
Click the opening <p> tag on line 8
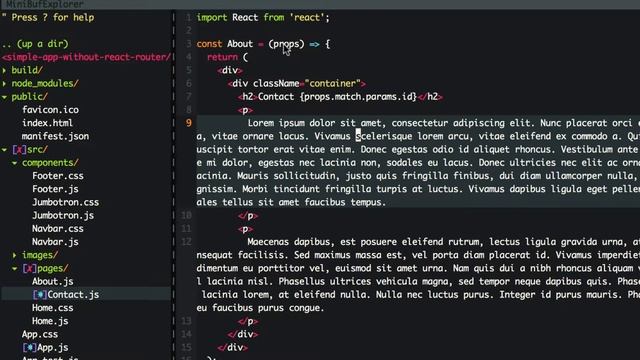(x=245, y=110)
